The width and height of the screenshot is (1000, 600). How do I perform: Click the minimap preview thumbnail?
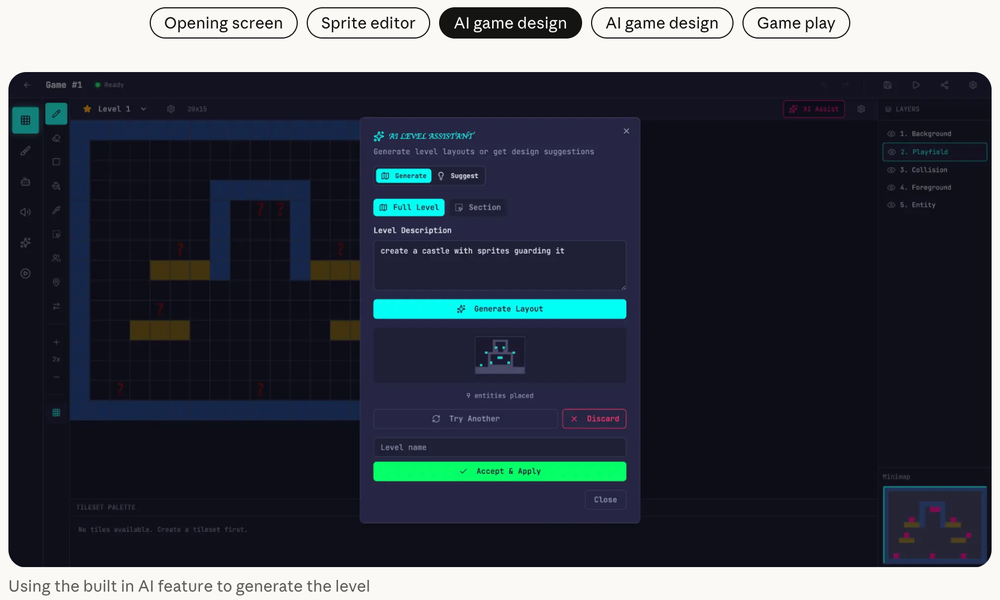935,524
